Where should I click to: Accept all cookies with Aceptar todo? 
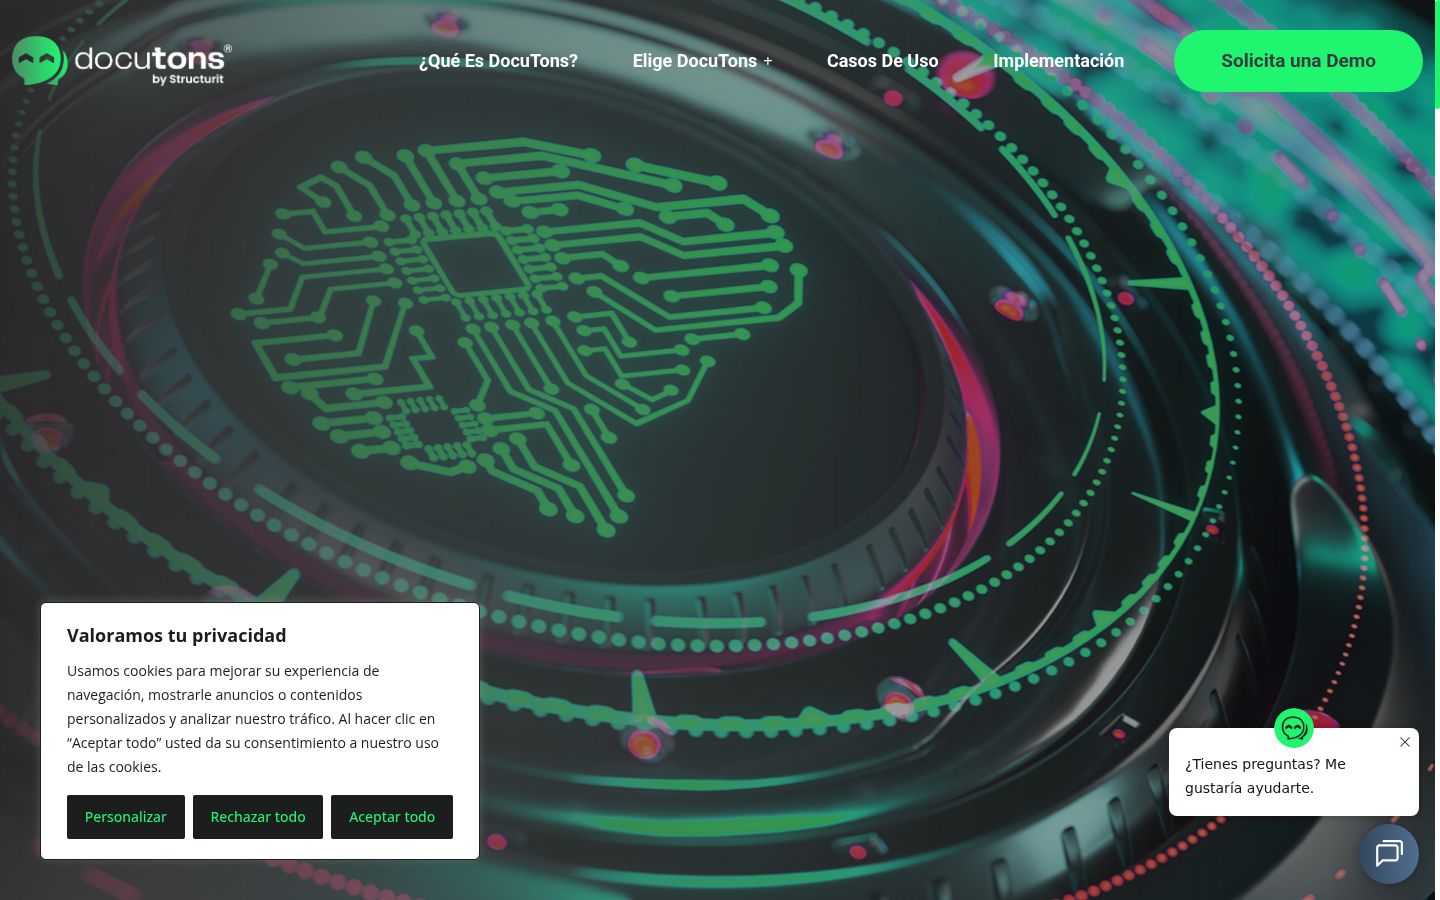pos(392,817)
